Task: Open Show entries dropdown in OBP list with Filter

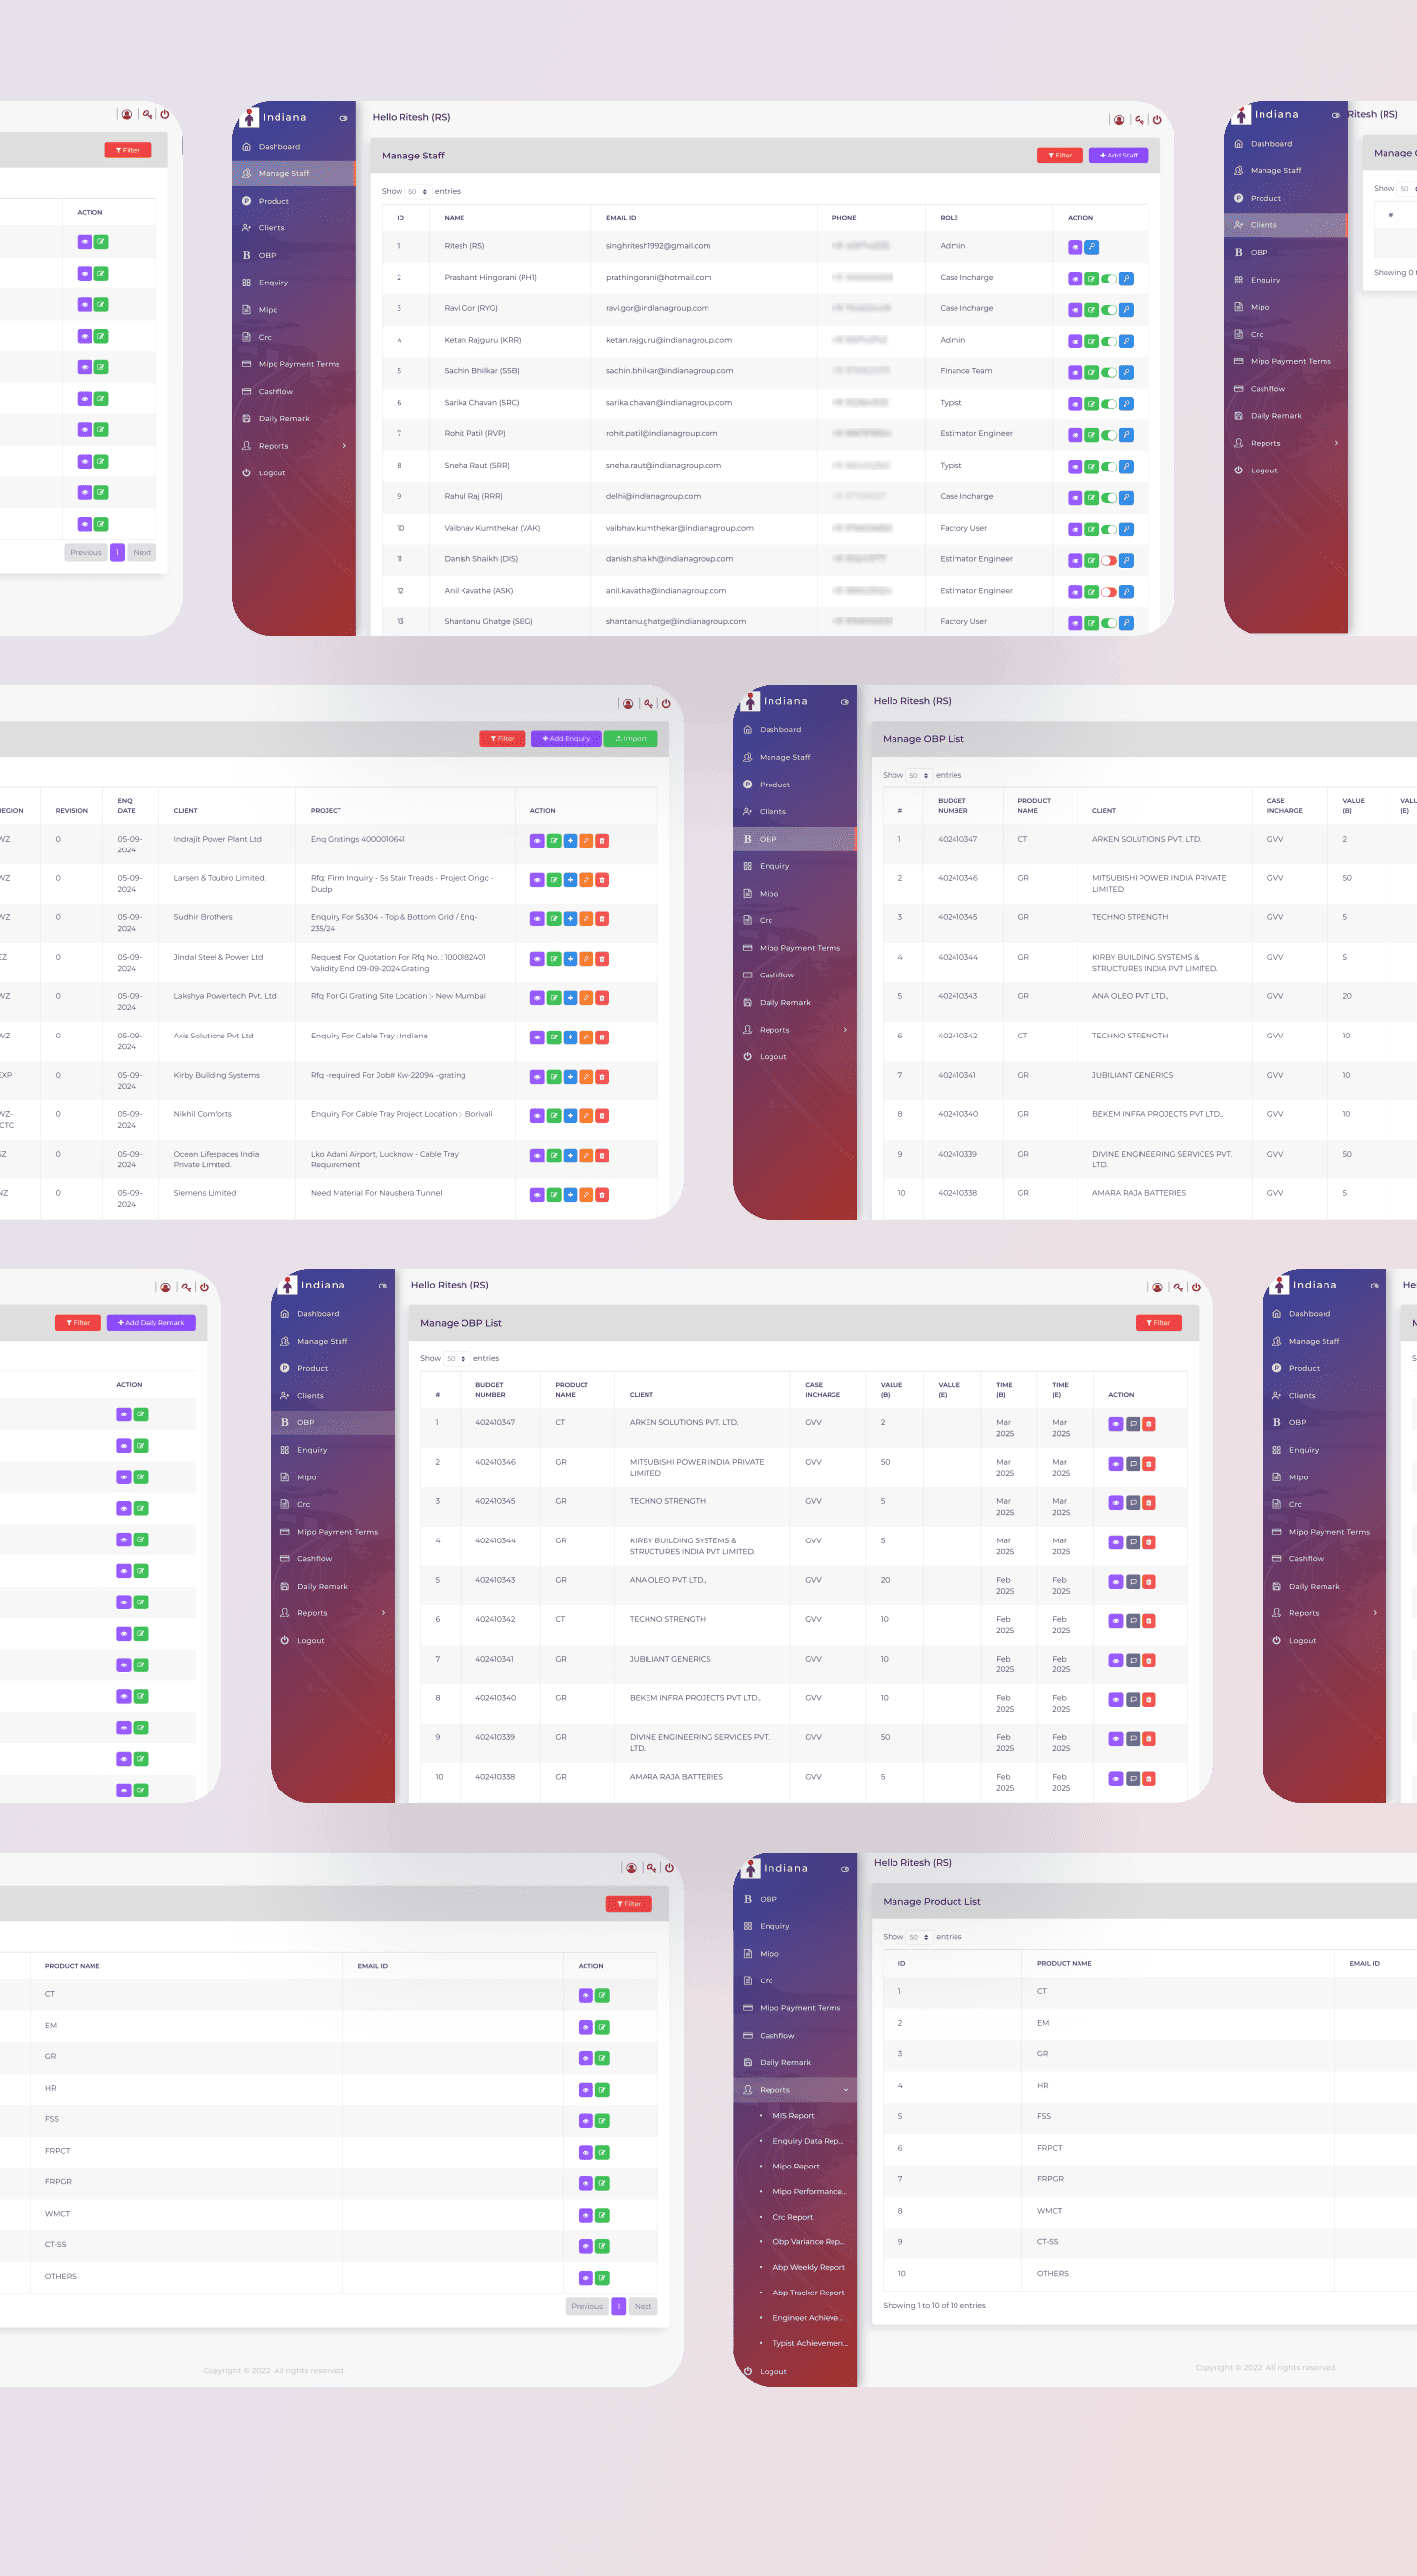Action: tap(456, 1359)
